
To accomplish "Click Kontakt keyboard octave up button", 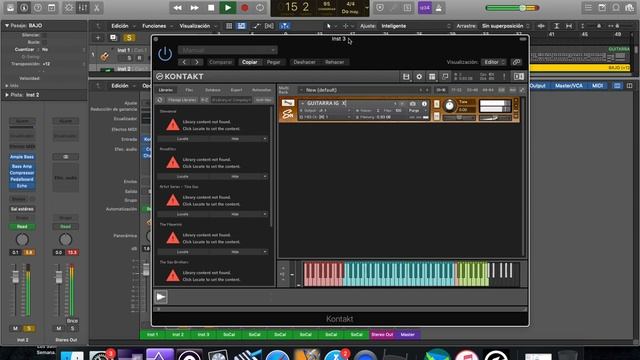I will [x=283, y=268].
